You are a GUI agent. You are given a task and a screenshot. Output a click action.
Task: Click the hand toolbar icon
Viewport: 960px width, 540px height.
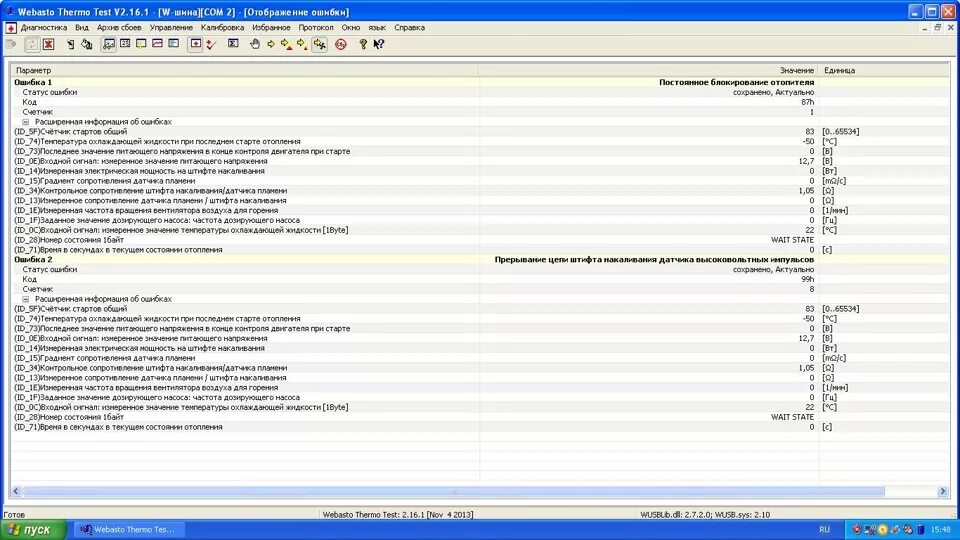tap(255, 44)
